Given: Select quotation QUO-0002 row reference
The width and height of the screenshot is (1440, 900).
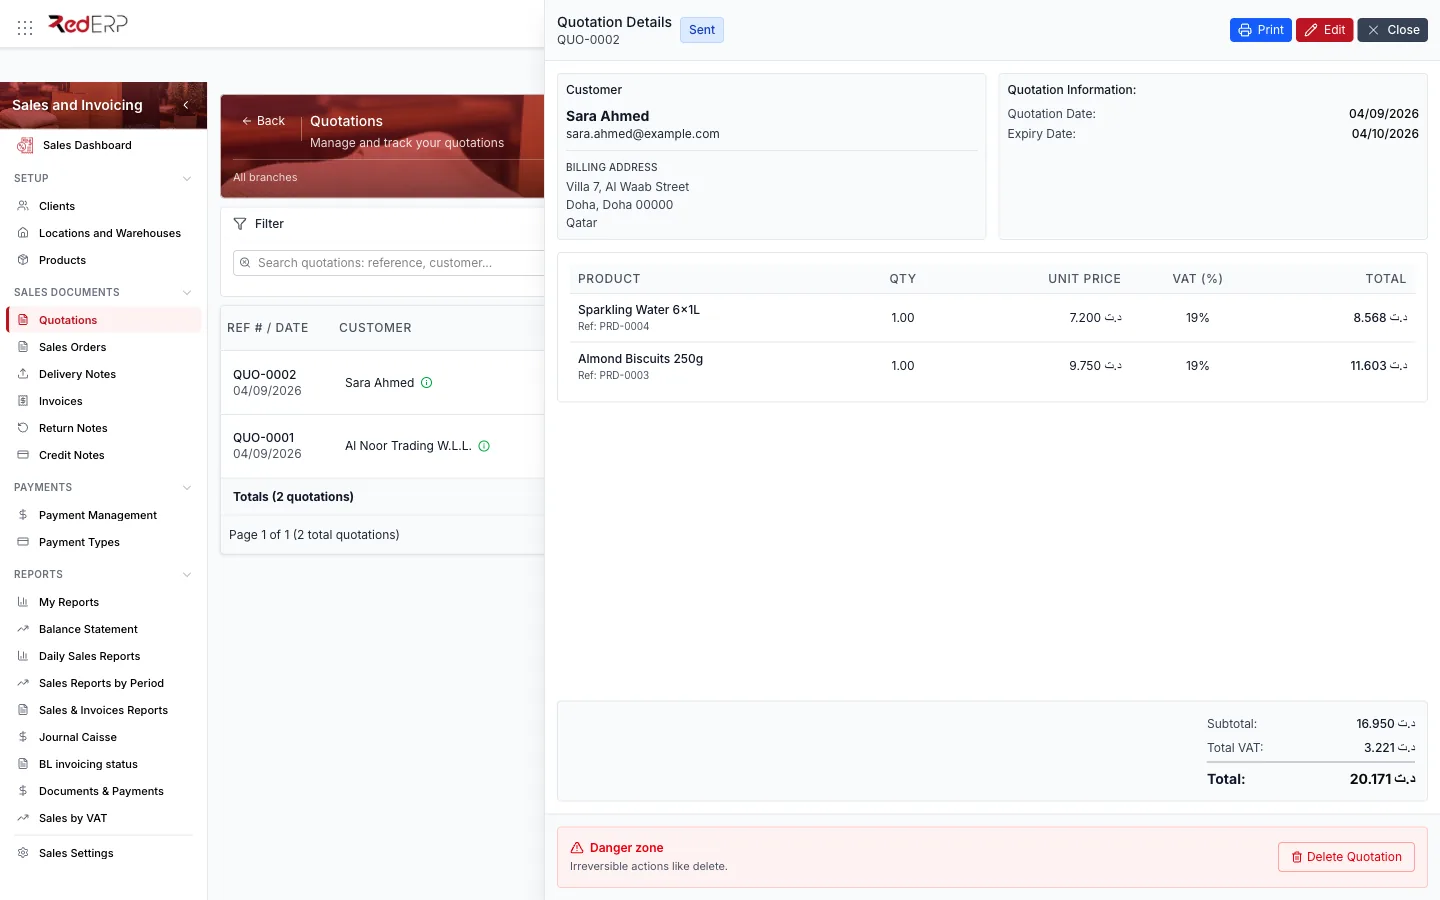Looking at the screenshot, I should click(265, 375).
